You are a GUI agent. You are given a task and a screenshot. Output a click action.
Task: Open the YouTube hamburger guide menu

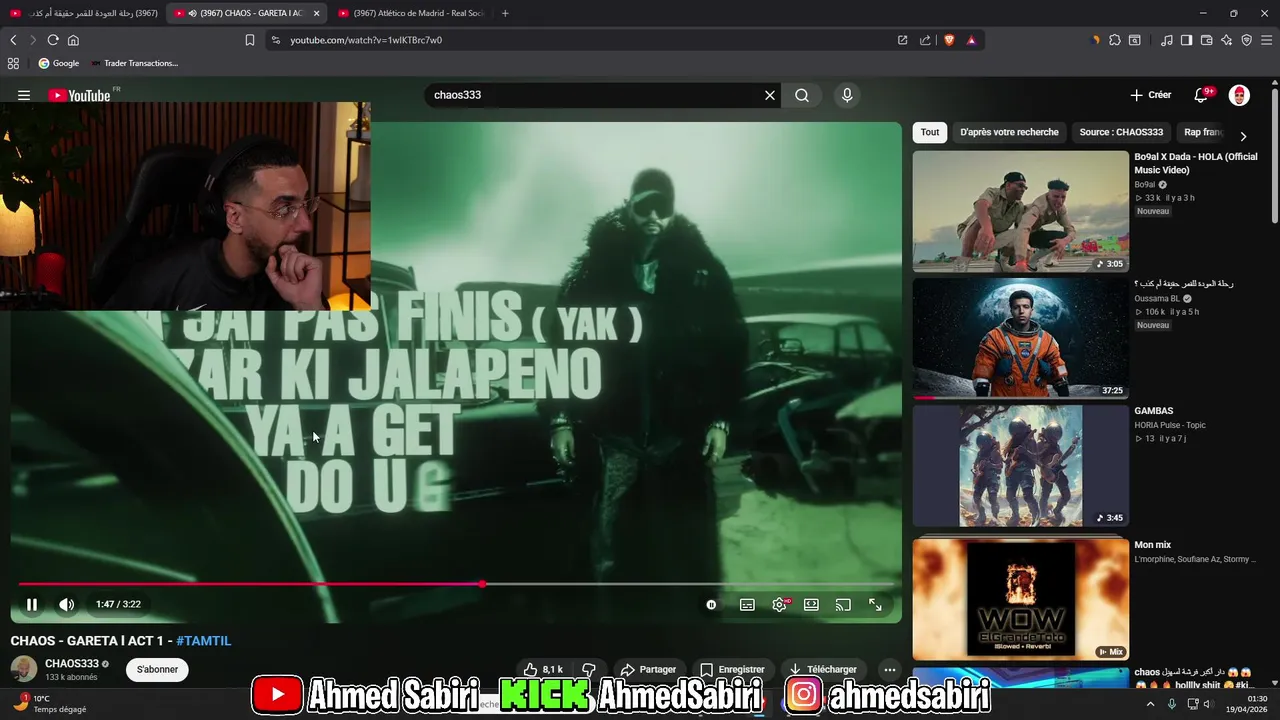[24, 95]
